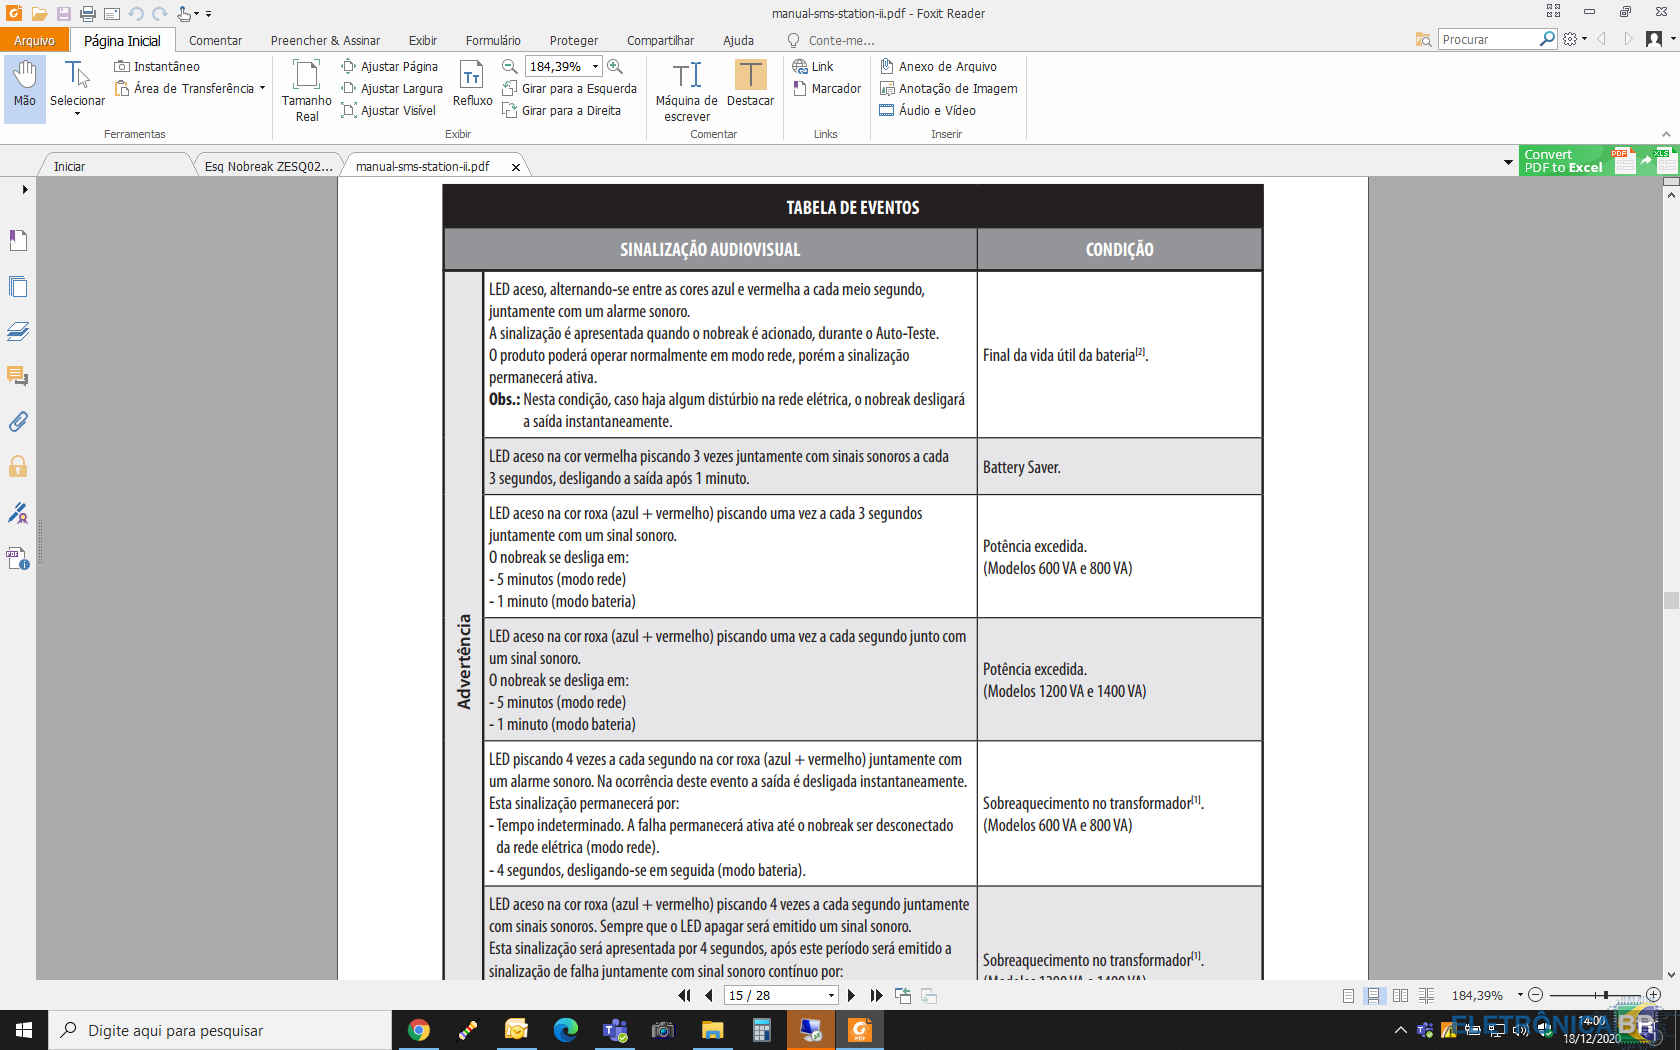This screenshot has height=1050, width=1680.
Task: Open the security lock panel
Action: click(18, 466)
